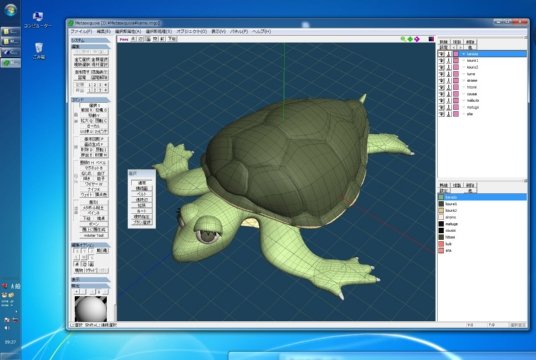
Task: Open the 選択部属性(A) menu
Action: (x=128, y=31)
